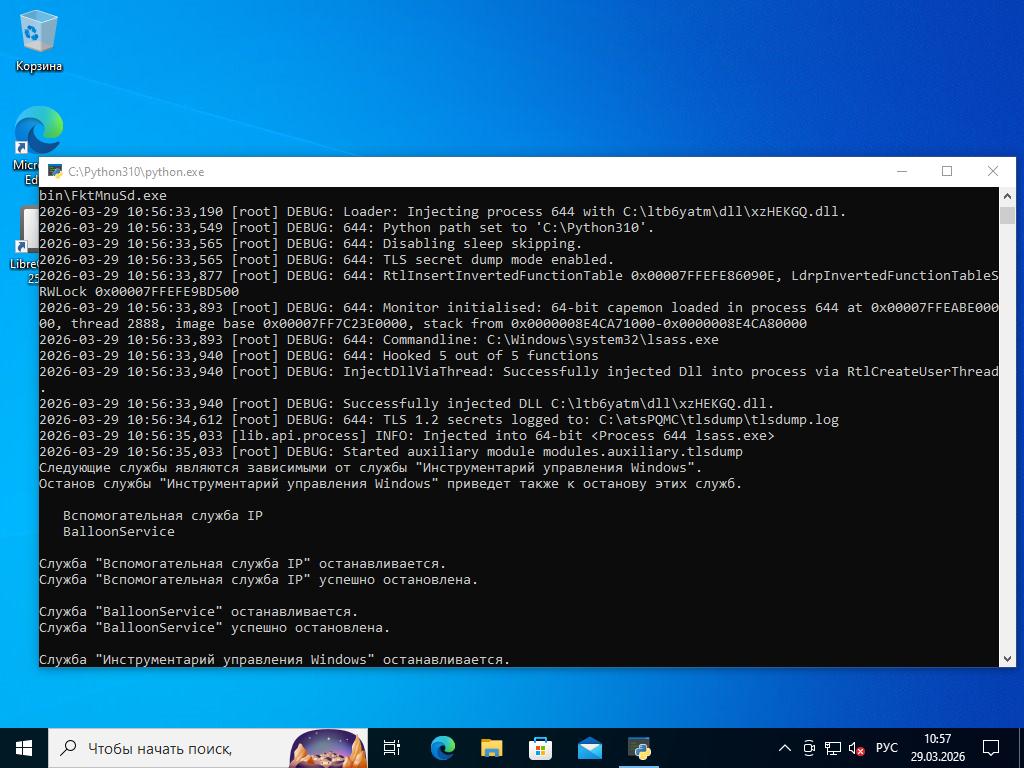Open the notification center in the taskbar
Viewport: 1024px width, 768px height.
pyautogui.click(x=991, y=748)
